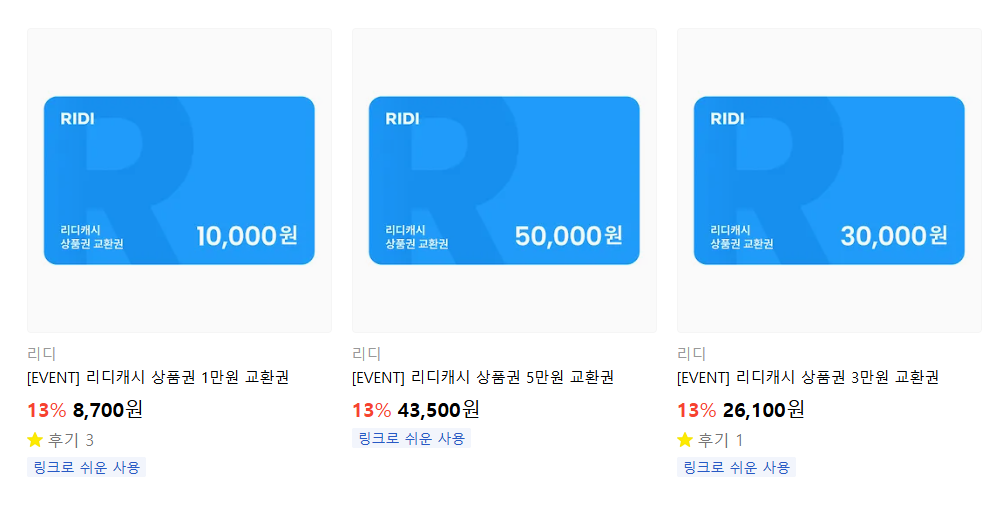Click the 리디 brand name above 3만원 교환권
This screenshot has width=996, height=525.
(x=691, y=354)
